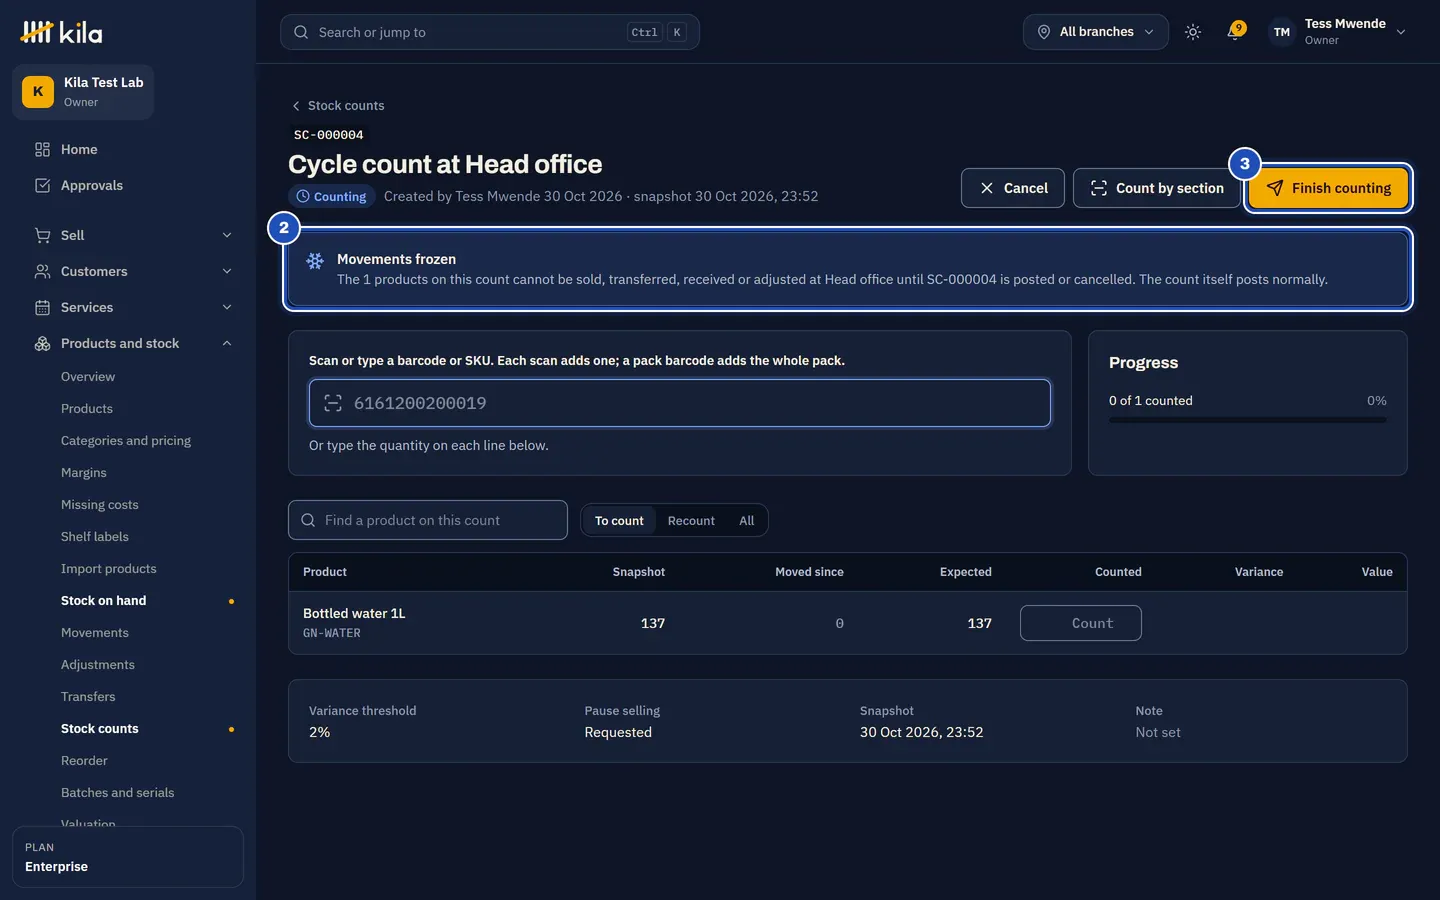Open Adjustments in sidebar
Screen dimensions: 1440x900
coord(98,665)
